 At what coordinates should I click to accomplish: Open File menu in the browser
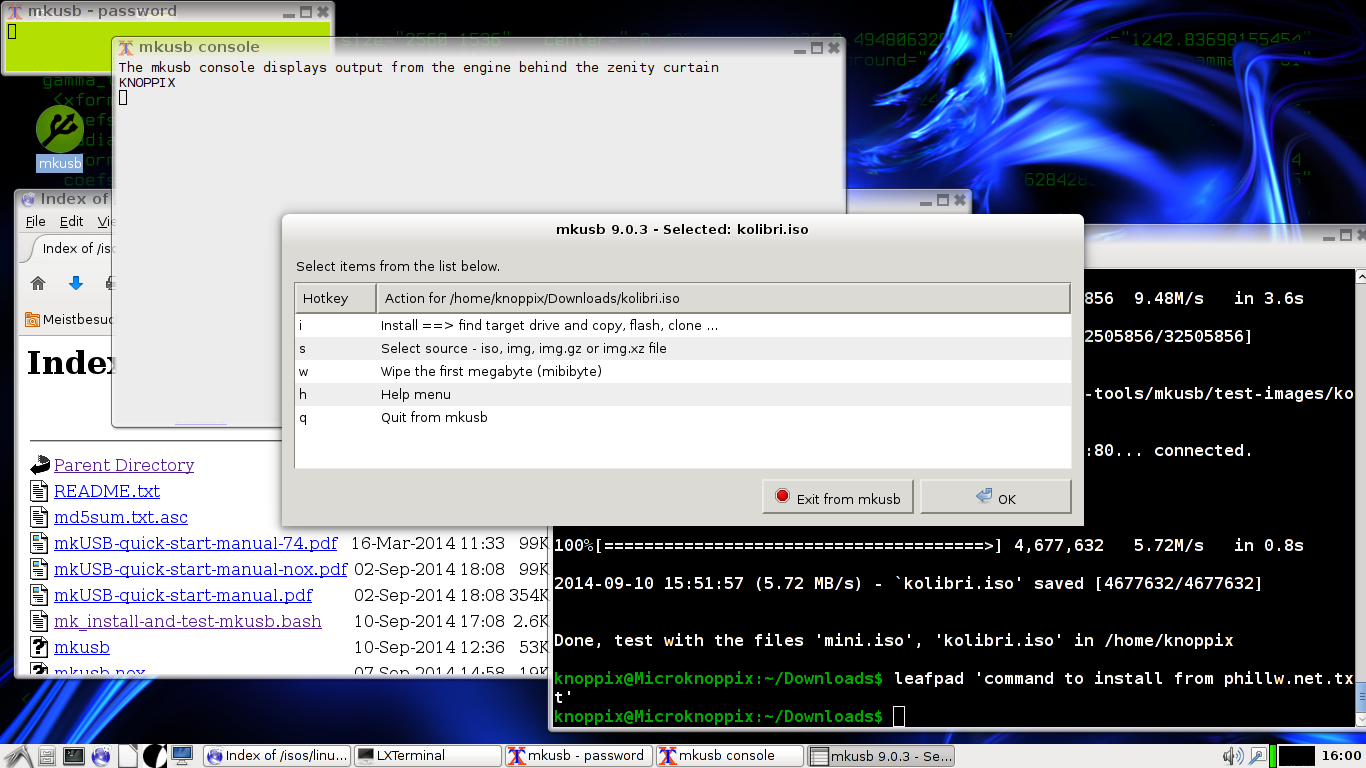[x=35, y=222]
